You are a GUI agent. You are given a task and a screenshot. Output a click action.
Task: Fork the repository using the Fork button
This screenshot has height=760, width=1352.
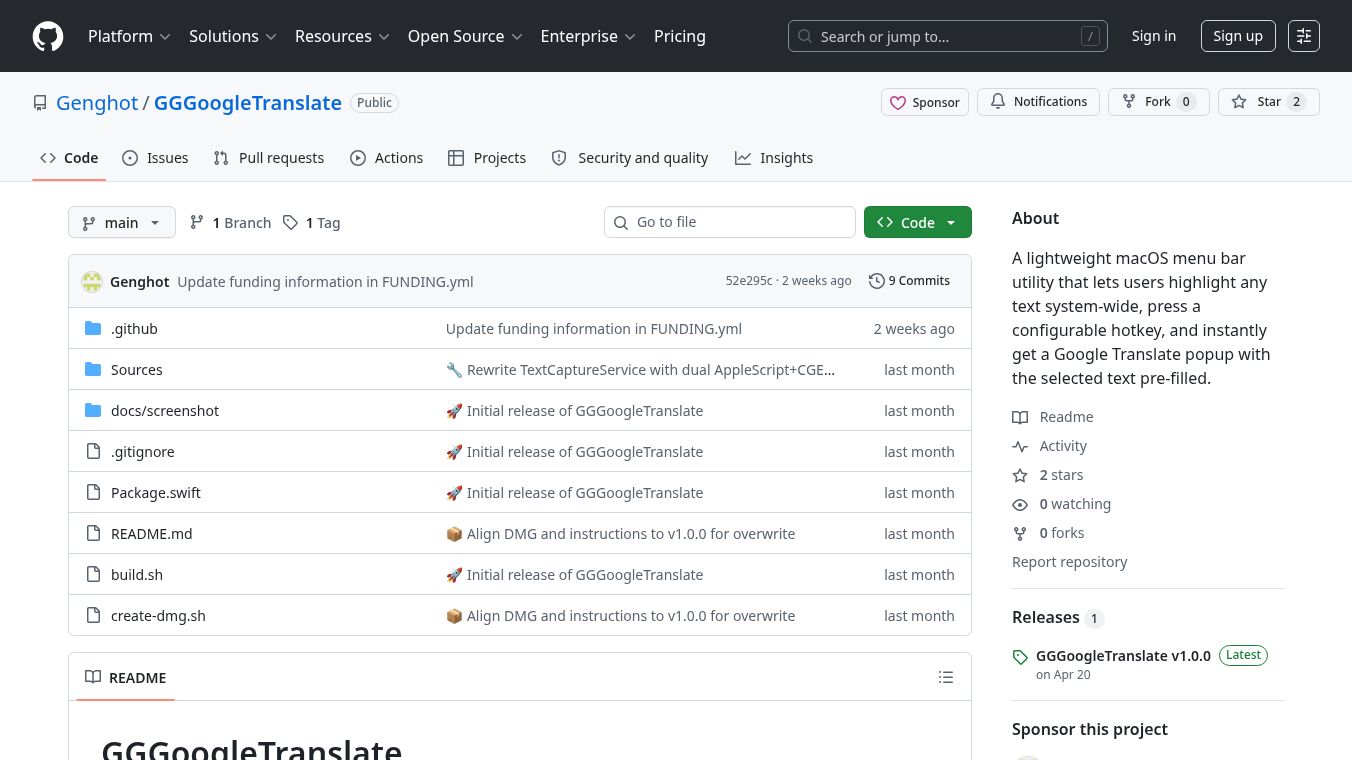tap(1158, 102)
